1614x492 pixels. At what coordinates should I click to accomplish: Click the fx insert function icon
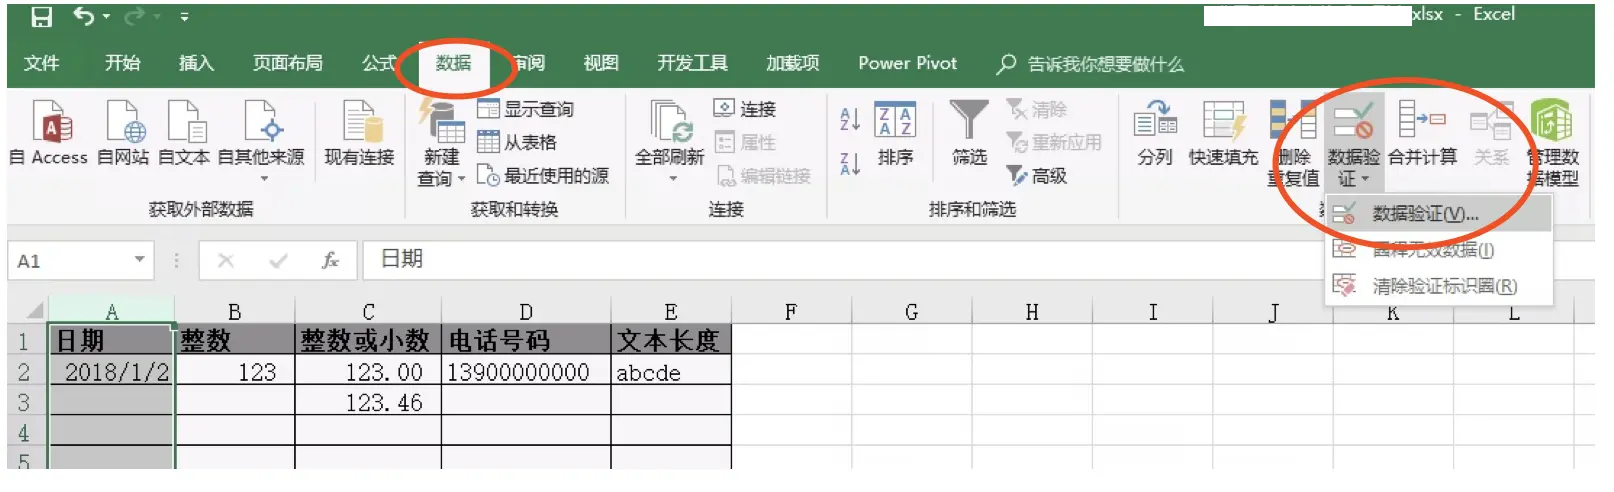tap(330, 261)
